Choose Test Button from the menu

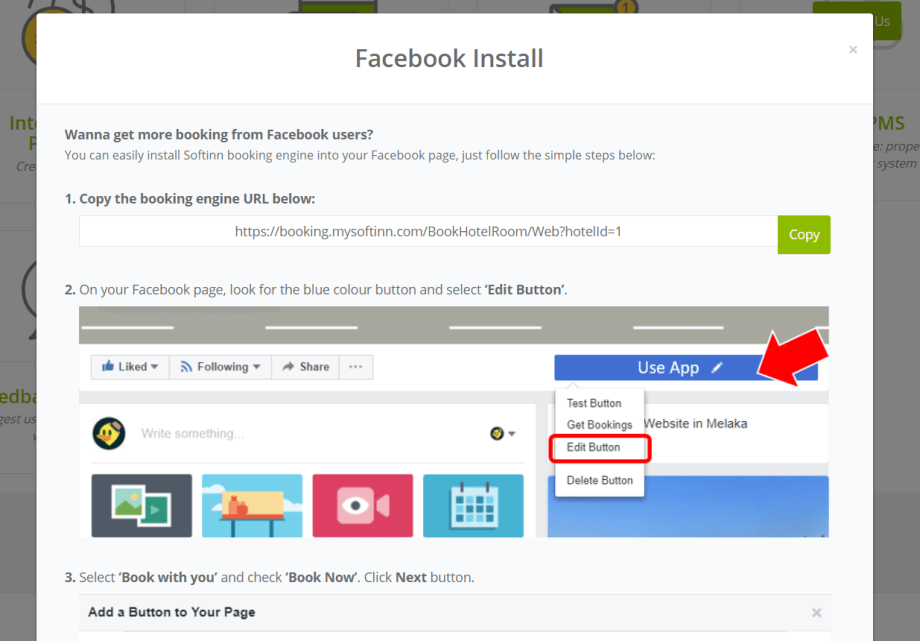pyautogui.click(x=594, y=403)
